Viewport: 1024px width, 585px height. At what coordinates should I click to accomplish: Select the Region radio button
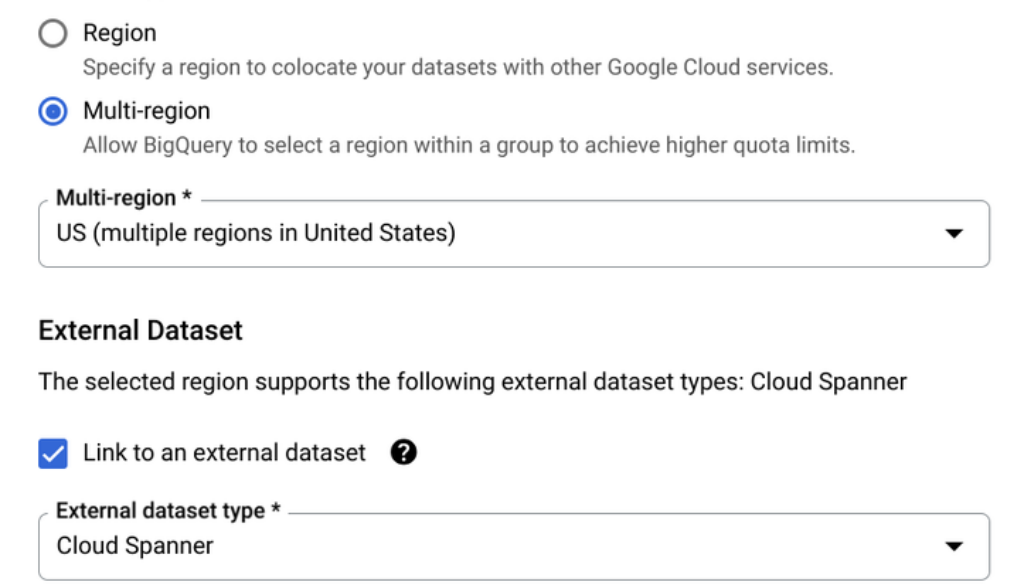coord(52,33)
